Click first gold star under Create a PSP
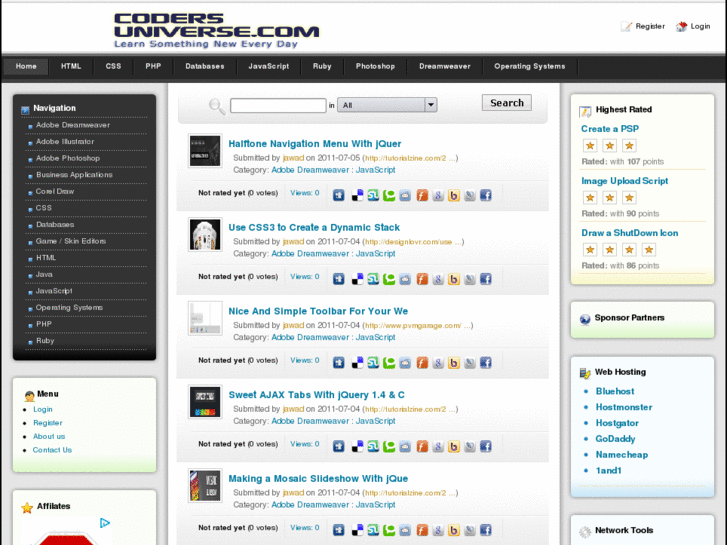 (x=590, y=146)
